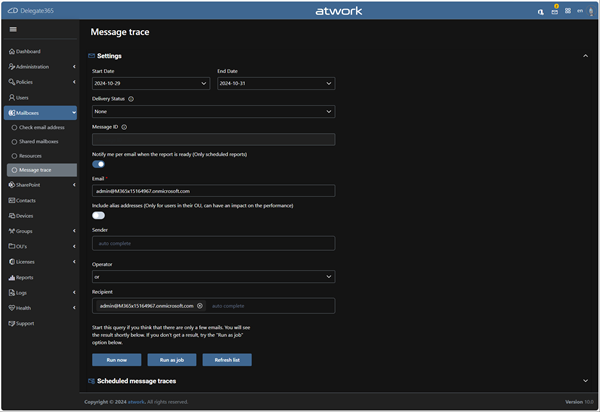Show Message ID info tooltip icon
This screenshot has width=600, height=412.
click(x=124, y=127)
